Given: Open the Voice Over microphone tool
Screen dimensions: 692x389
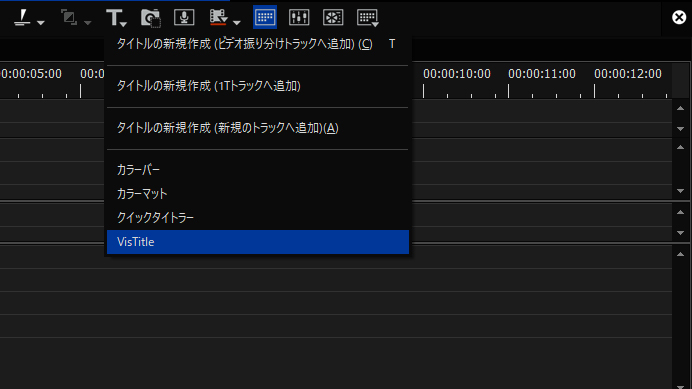Looking at the screenshot, I should click(x=184, y=18).
